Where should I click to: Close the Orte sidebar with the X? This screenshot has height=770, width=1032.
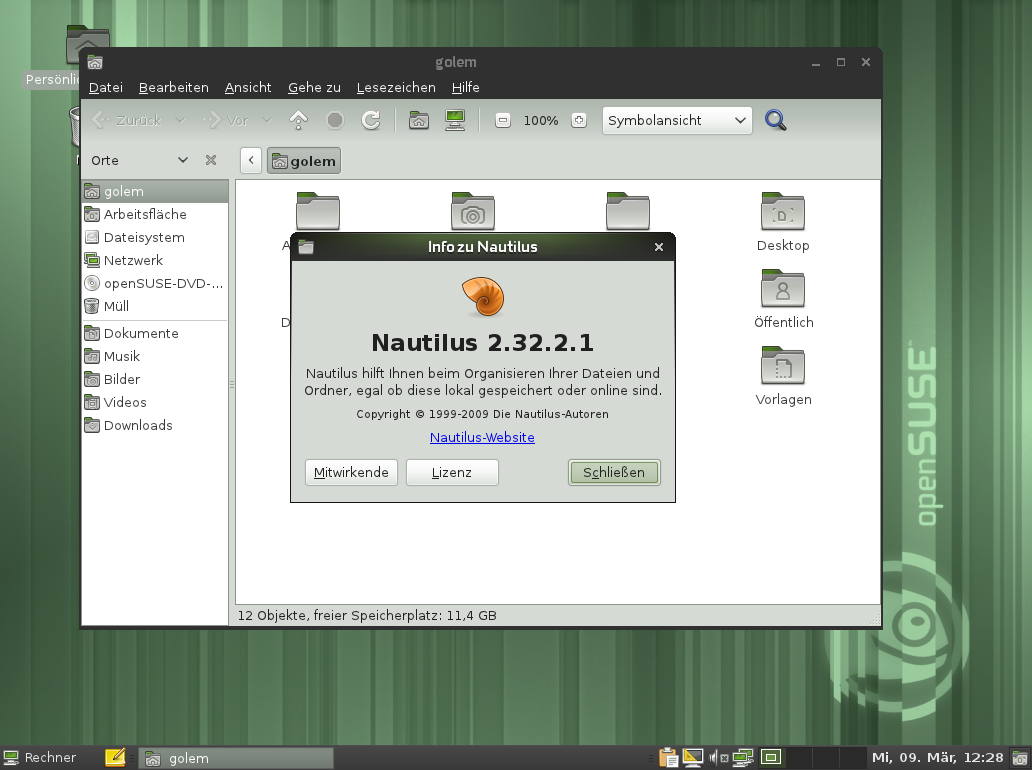point(210,159)
